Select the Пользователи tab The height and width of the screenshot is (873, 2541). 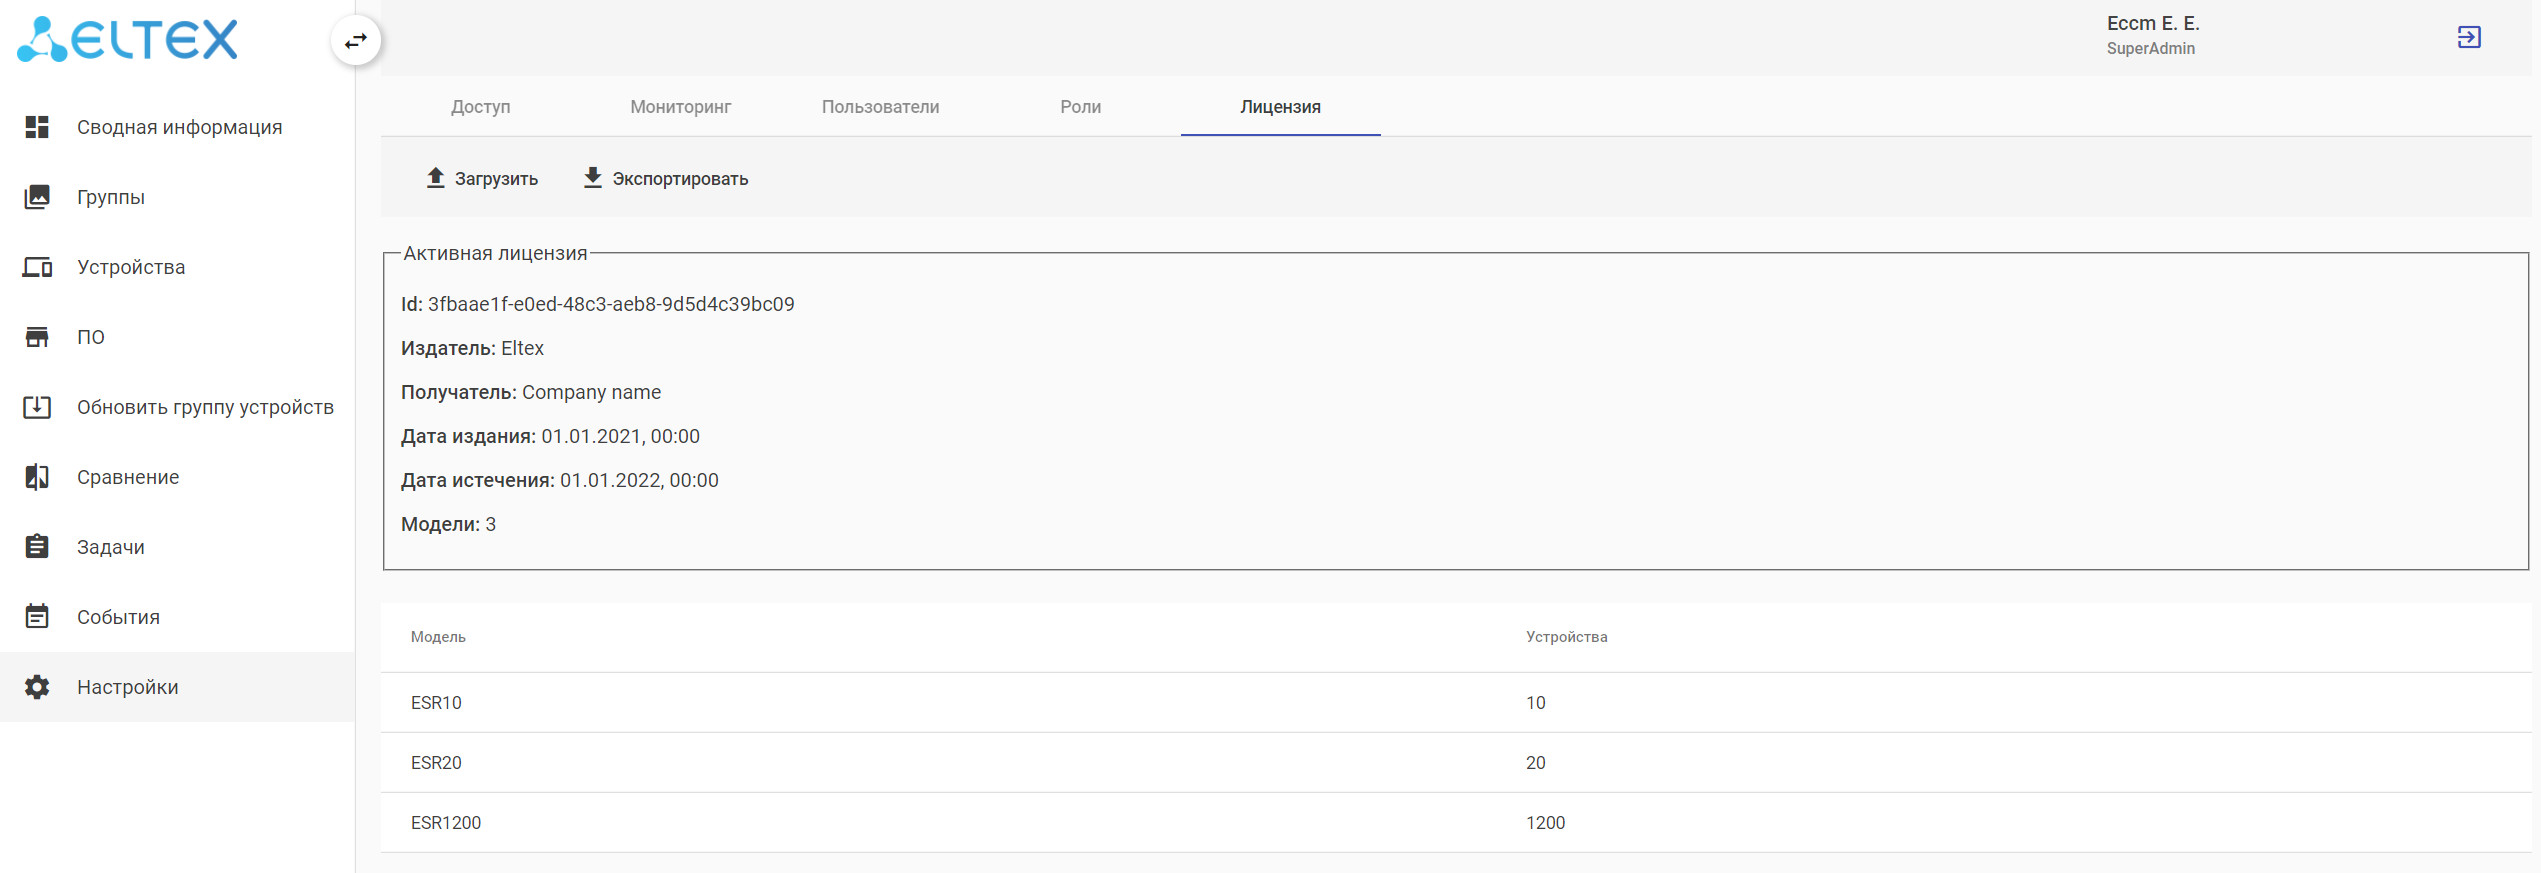tap(880, 107)
